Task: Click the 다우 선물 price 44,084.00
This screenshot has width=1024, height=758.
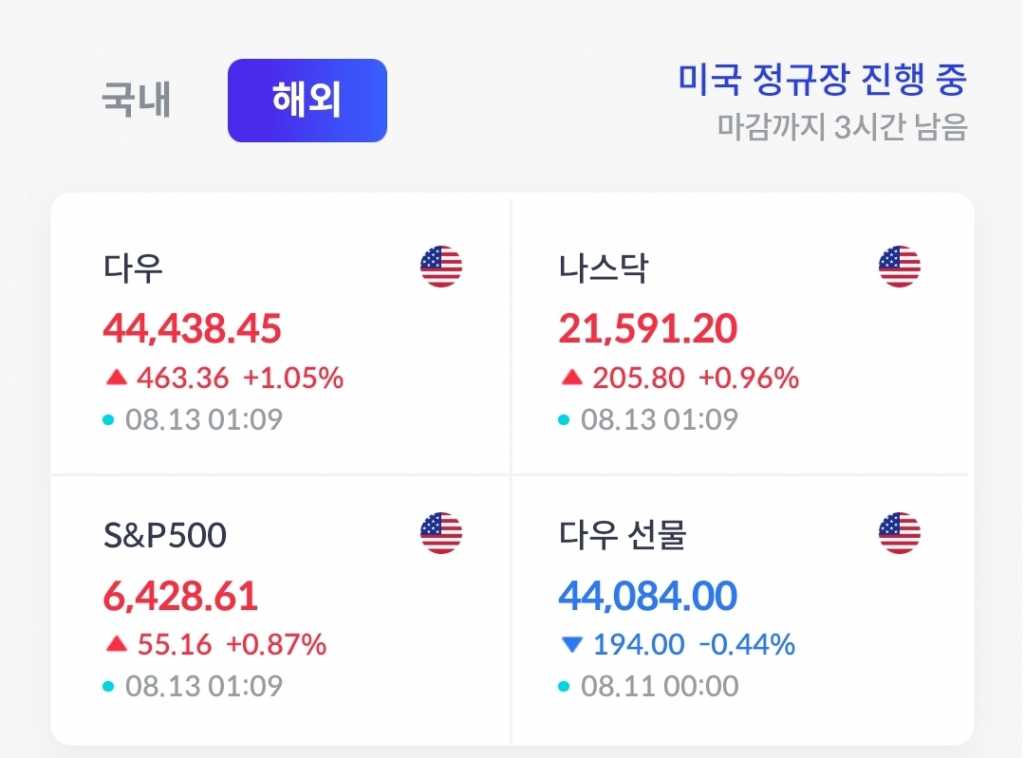Action: (648, 596)
